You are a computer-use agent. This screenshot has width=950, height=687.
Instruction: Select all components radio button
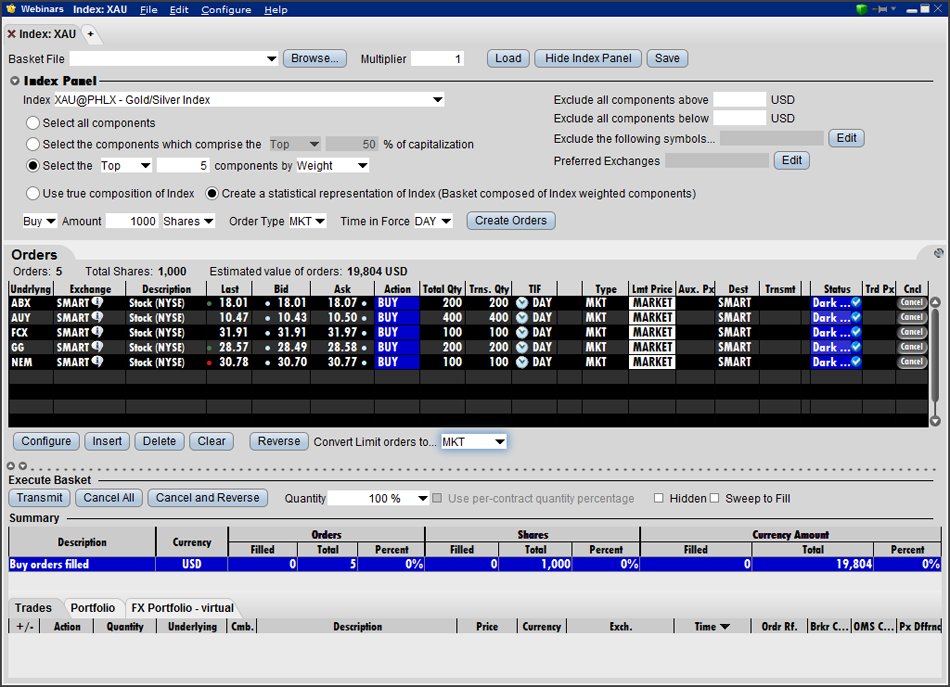(33, 123)
